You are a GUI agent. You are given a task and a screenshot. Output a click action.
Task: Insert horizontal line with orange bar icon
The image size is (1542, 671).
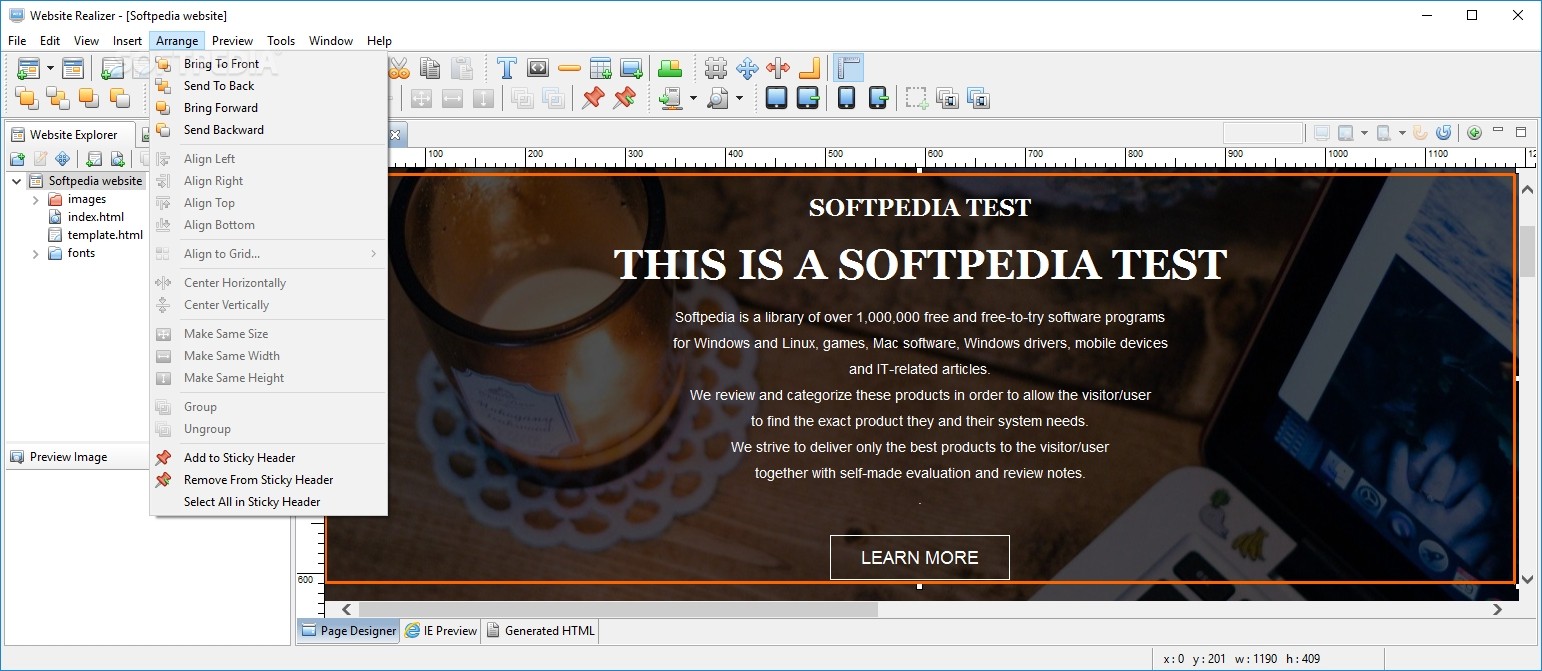569,68
